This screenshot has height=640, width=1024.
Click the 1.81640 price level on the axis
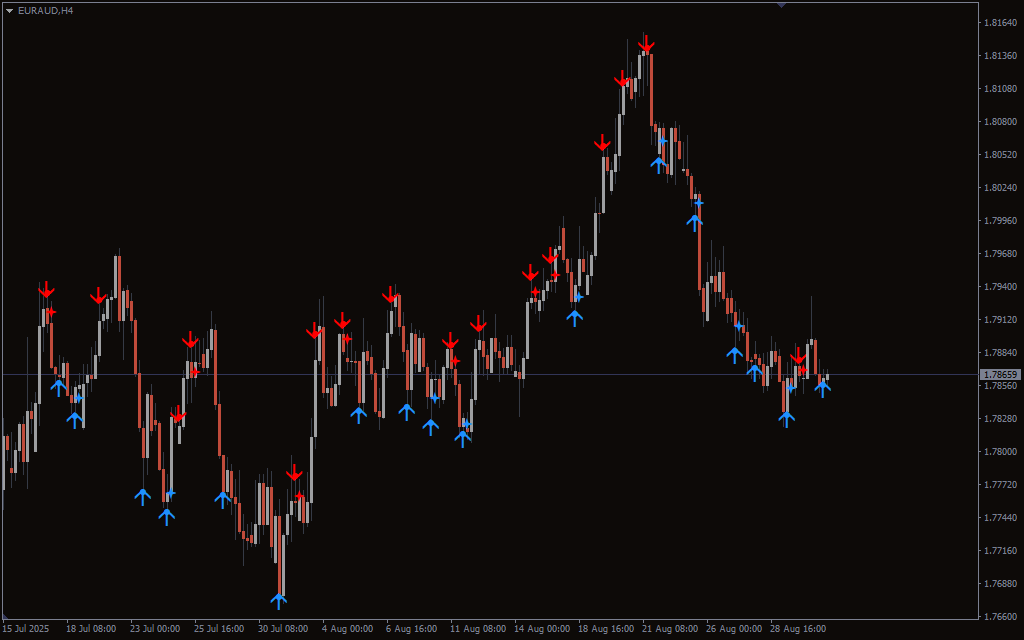(x=1000, y=22)
